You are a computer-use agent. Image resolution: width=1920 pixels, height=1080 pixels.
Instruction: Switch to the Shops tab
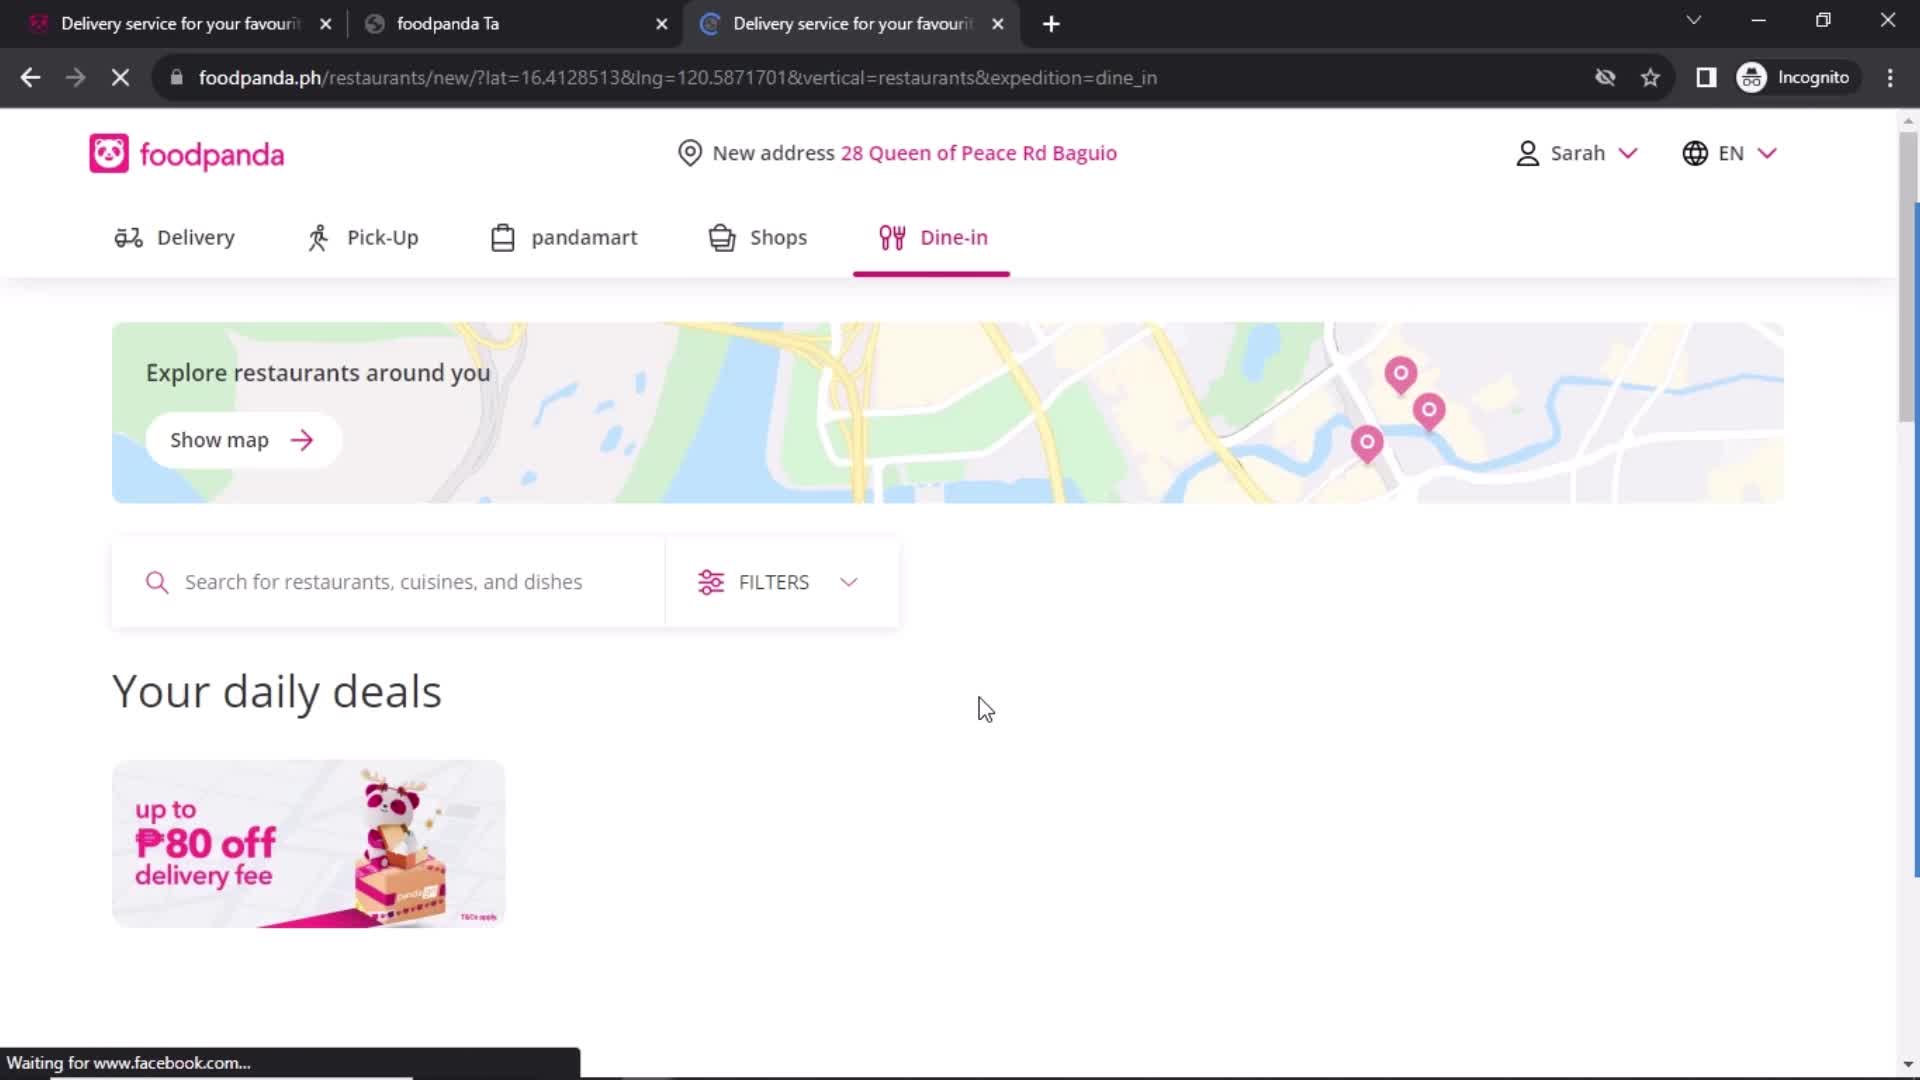758,238
